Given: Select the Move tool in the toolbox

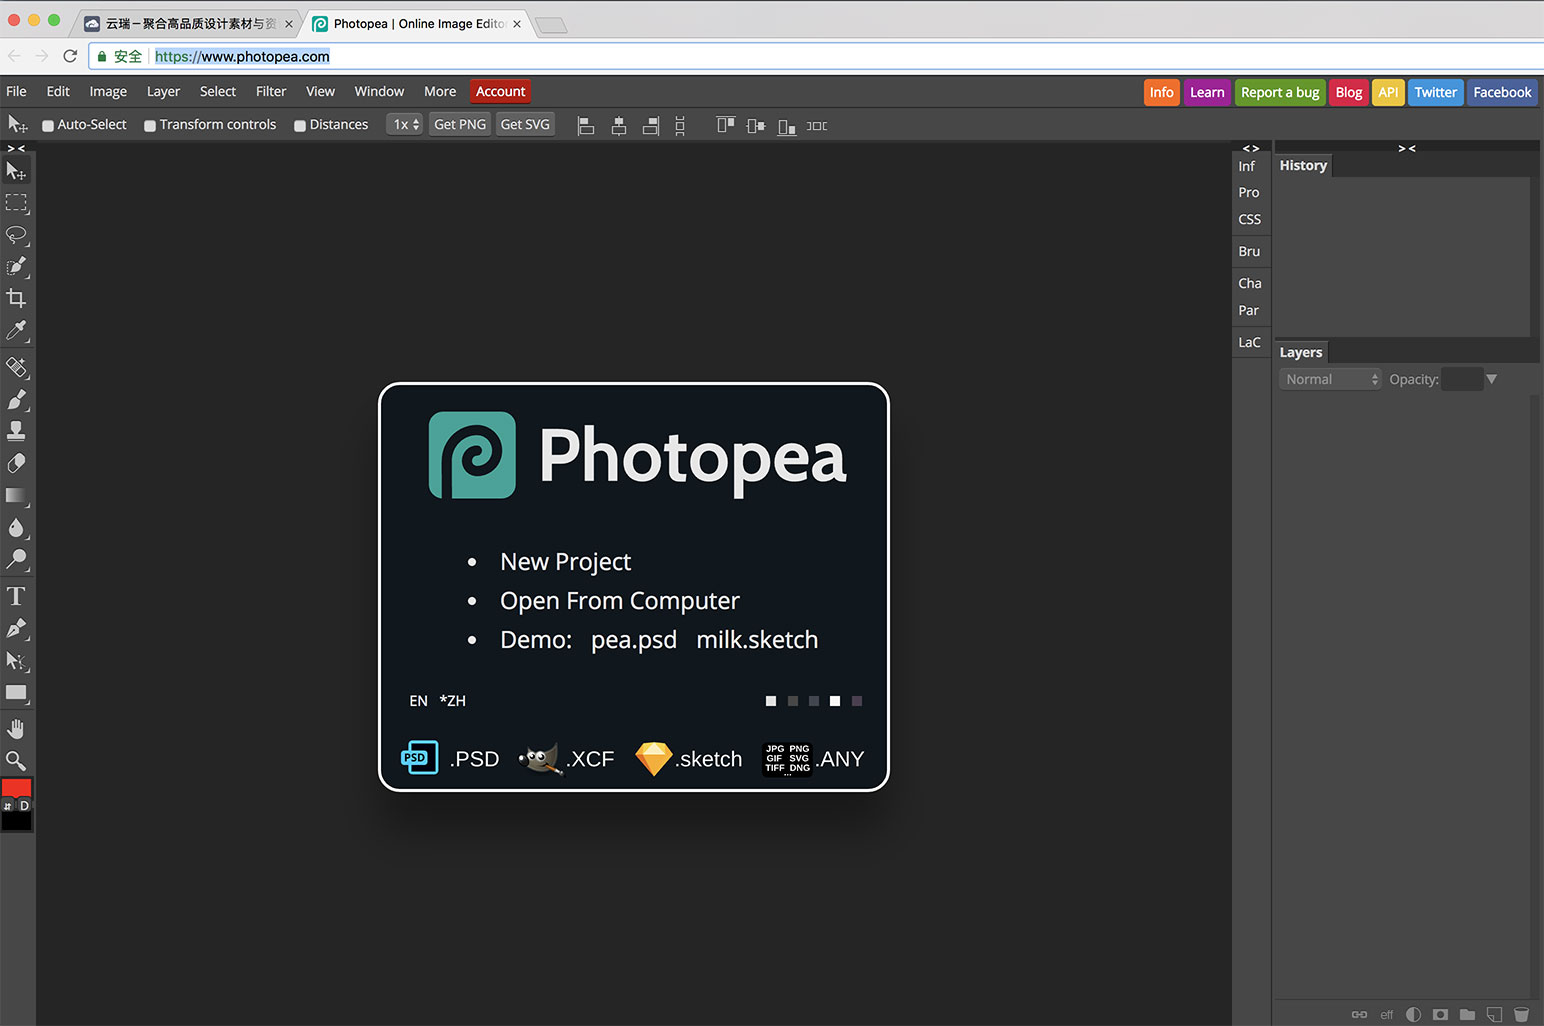Looking at the screenshot, I should pos(16,171).
